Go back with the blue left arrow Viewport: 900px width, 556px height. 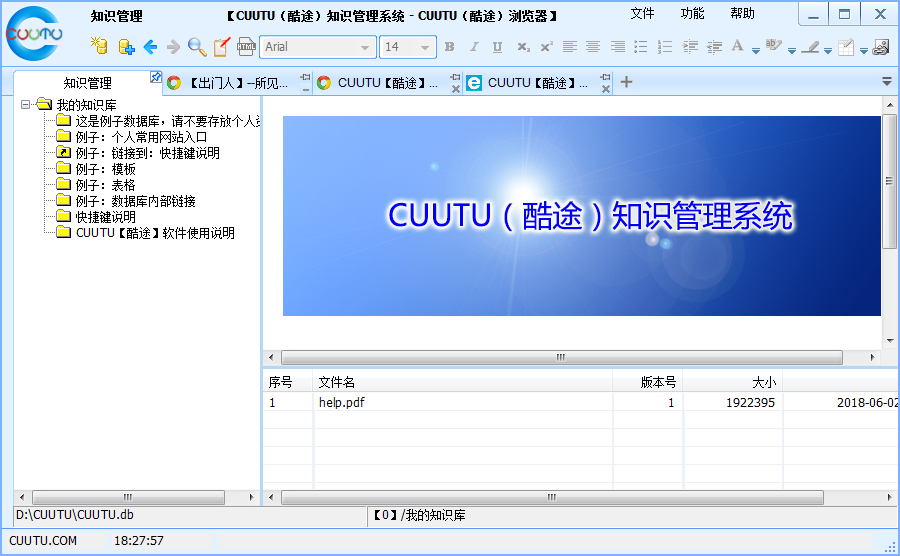click(150, 47)
